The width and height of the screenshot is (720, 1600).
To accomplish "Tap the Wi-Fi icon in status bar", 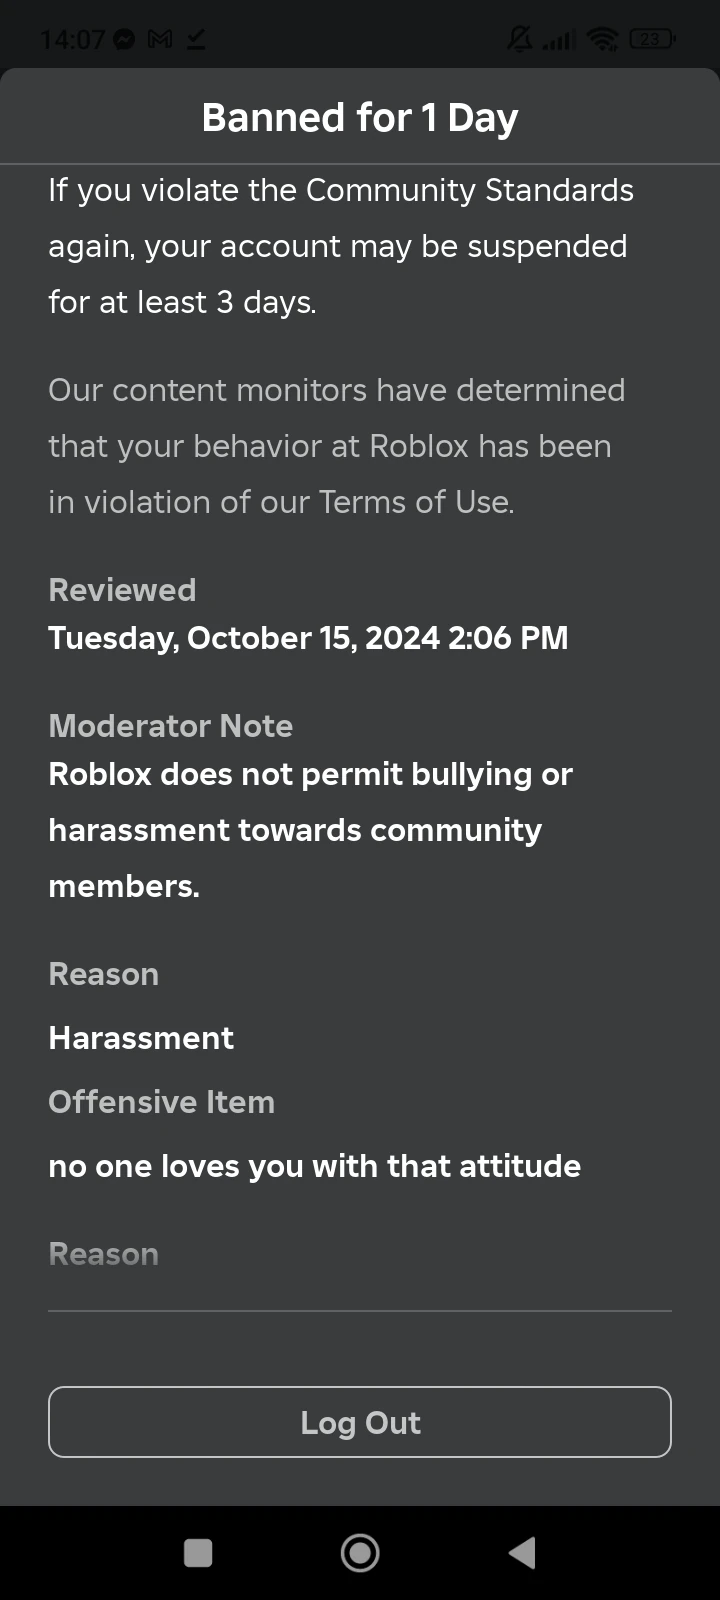I will pos(602,39).
